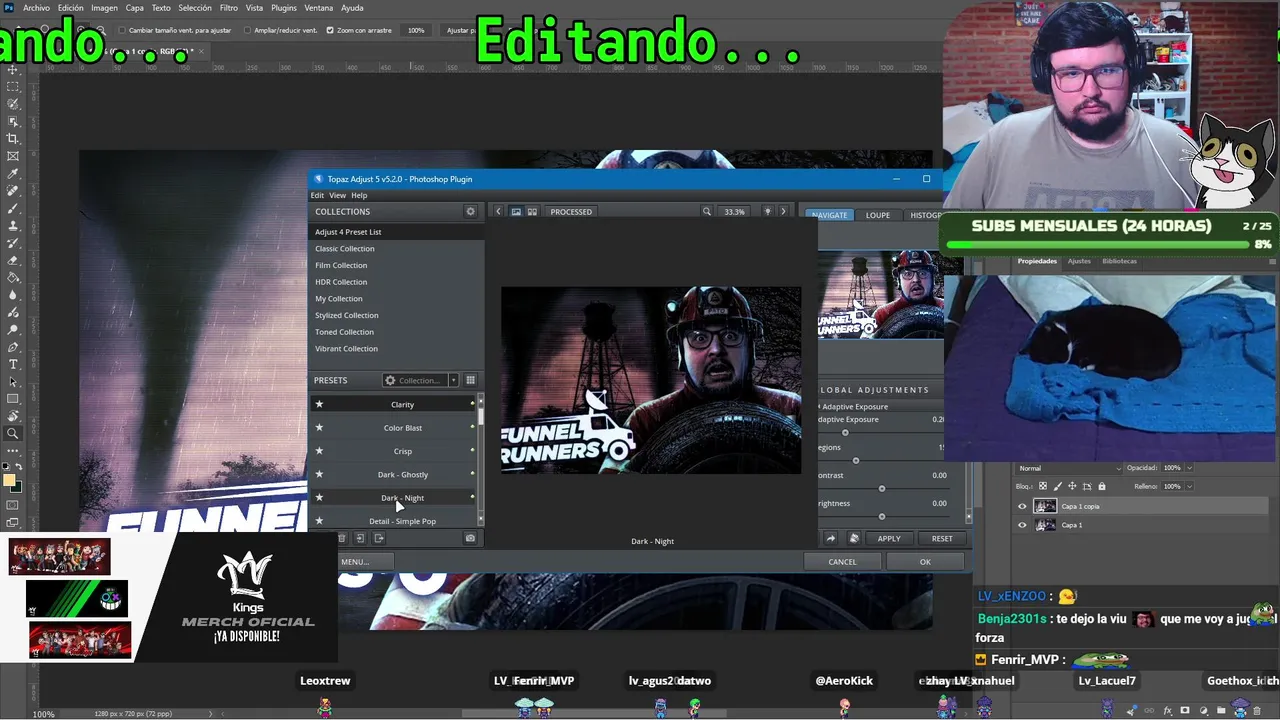Screen dimensions: 1280x720
Task: Select the Eyedropper tool
Action: coord(13,174)
